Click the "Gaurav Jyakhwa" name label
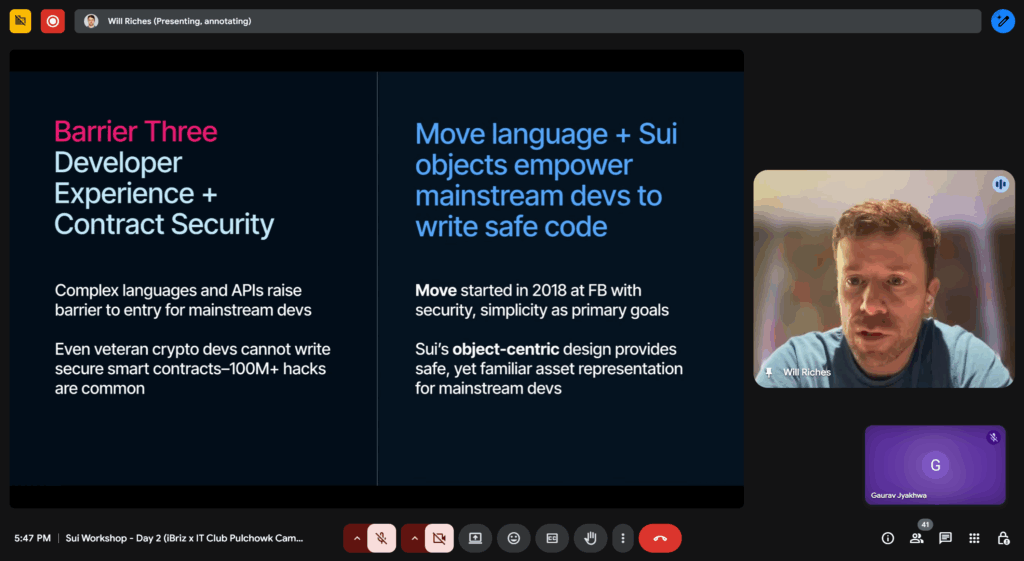The width and height of the screenshot is (1024, 561). (x=899, y=495)
